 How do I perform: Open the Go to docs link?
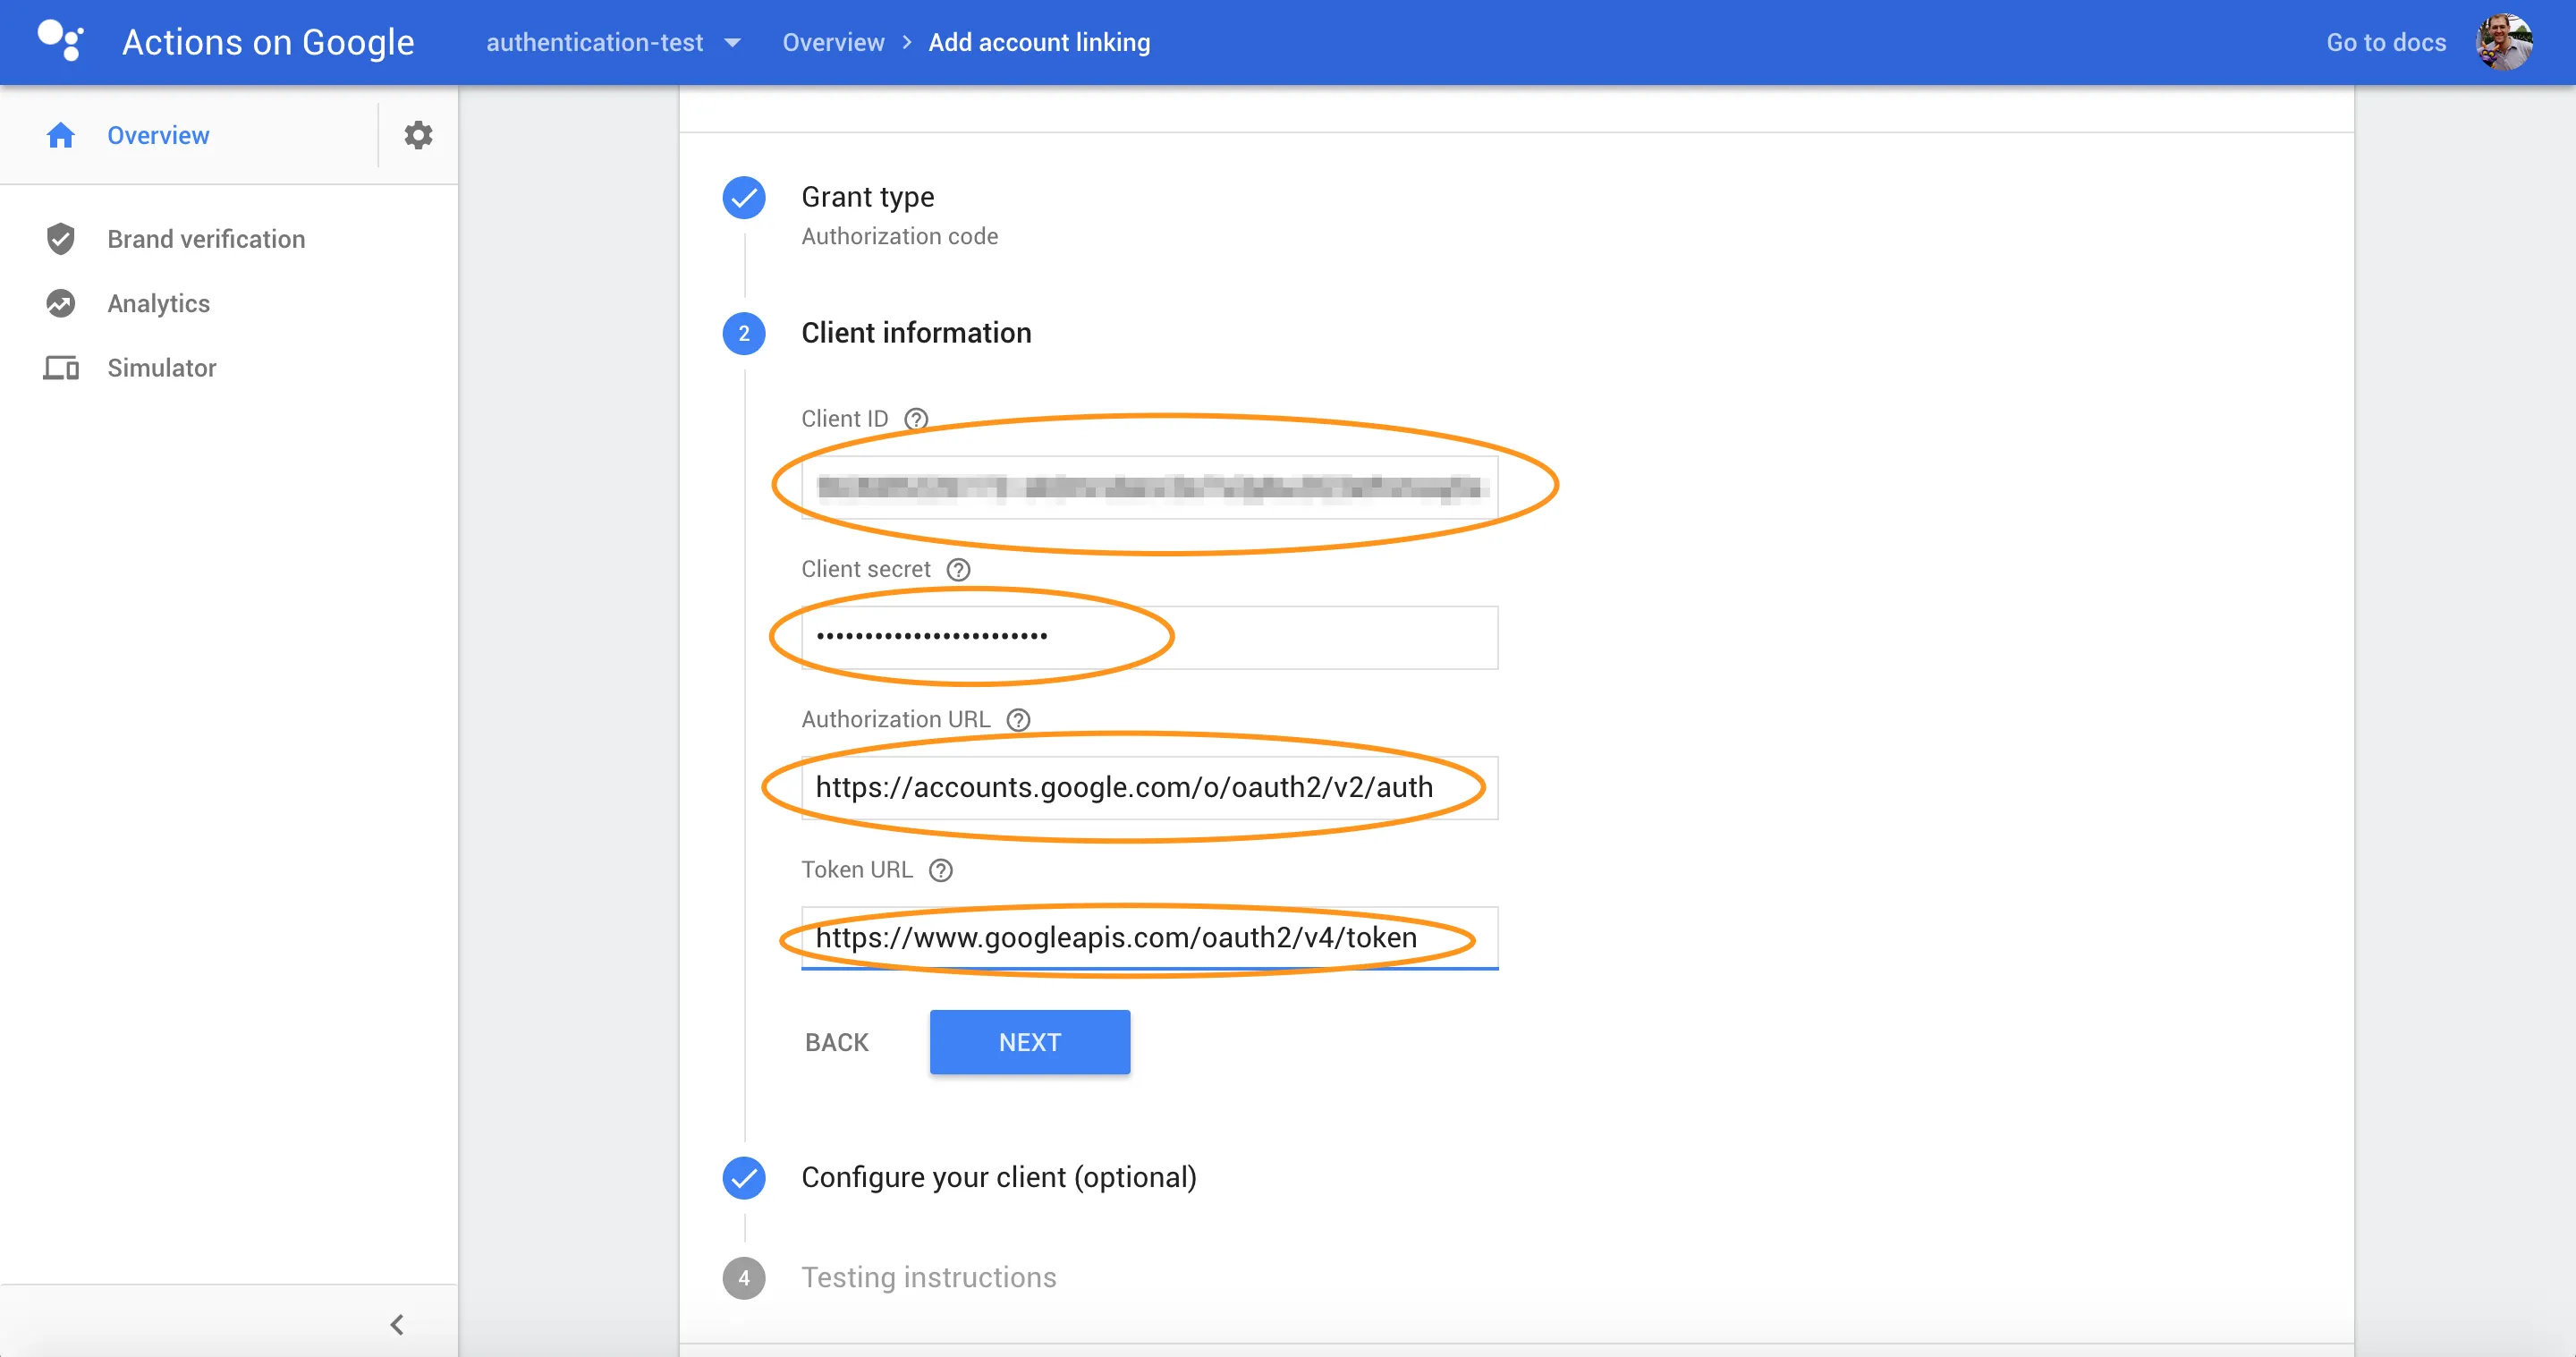click(2385, 42)
